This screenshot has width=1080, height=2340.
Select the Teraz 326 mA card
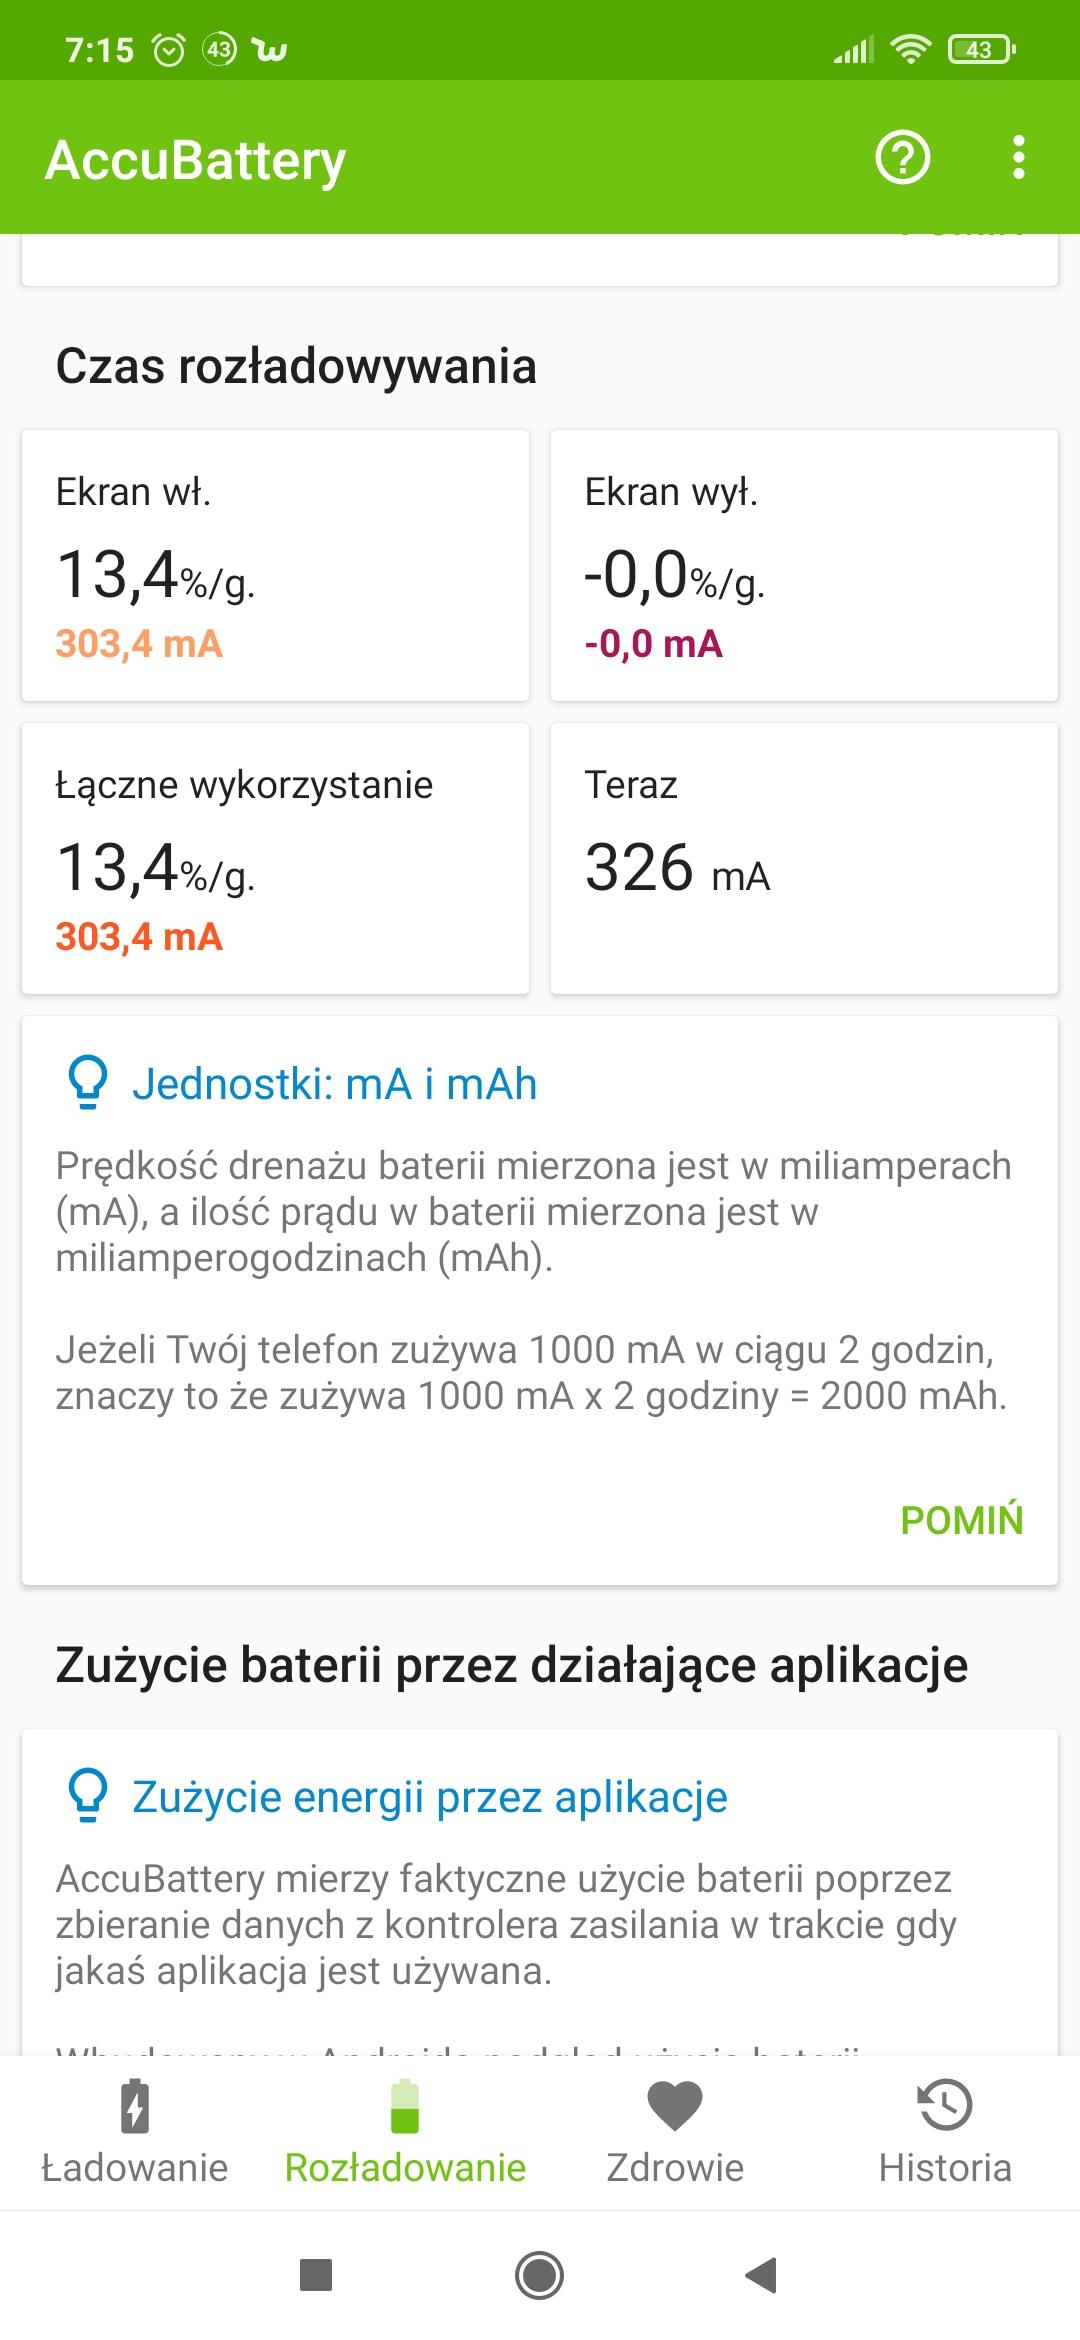pyautogui.click(x=804, y=858)
